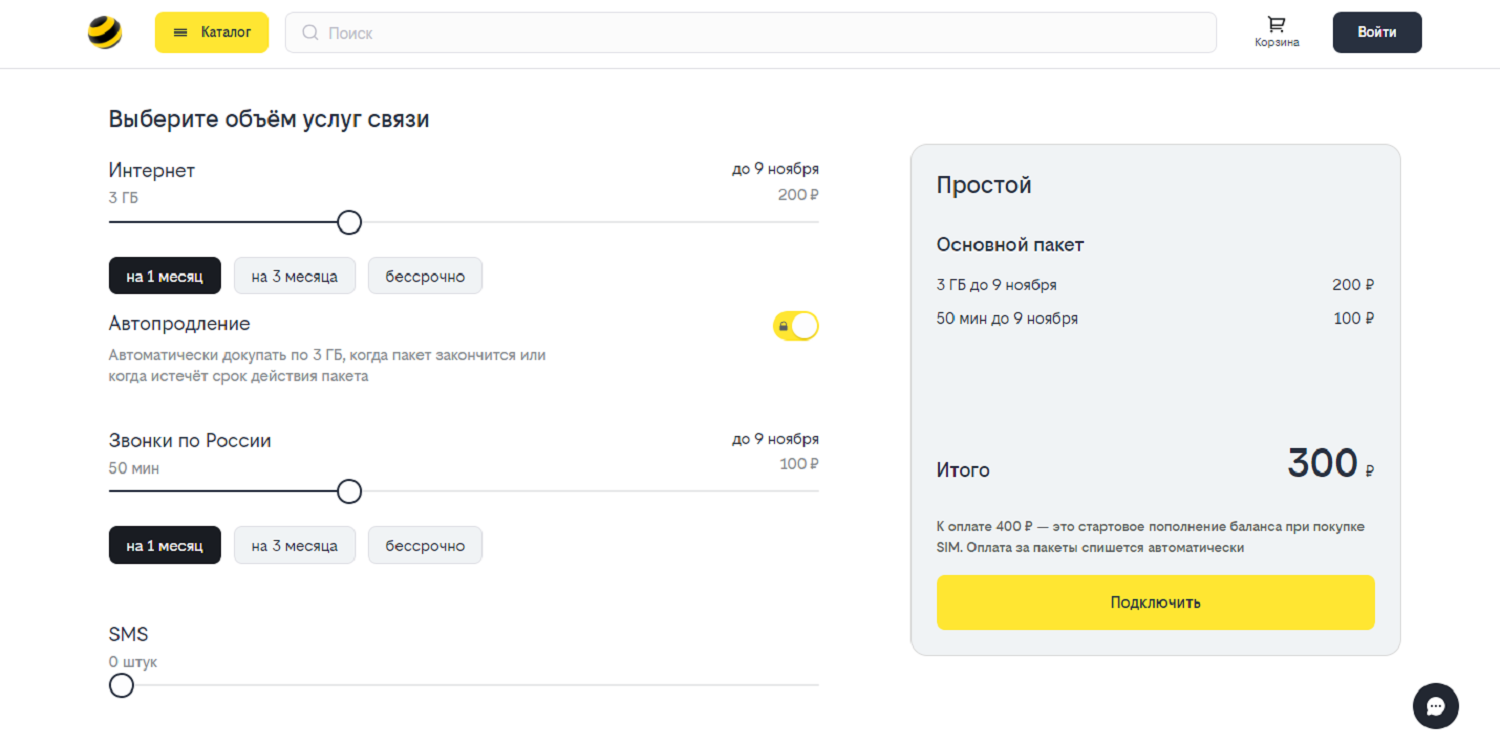The width and height of the screenshot is (1500, 746).
Task: Select Интернет period на 1 месяц
Action: pos(164,276)
